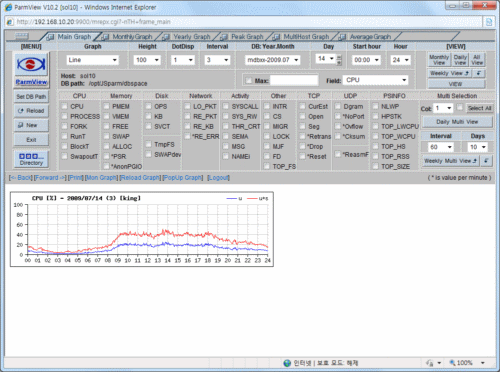The height and width of the screenshot is (372, 500).
Task: Open the Graph type dropdown showing Line
Action: pyautogui.click(x=92, y=60)
